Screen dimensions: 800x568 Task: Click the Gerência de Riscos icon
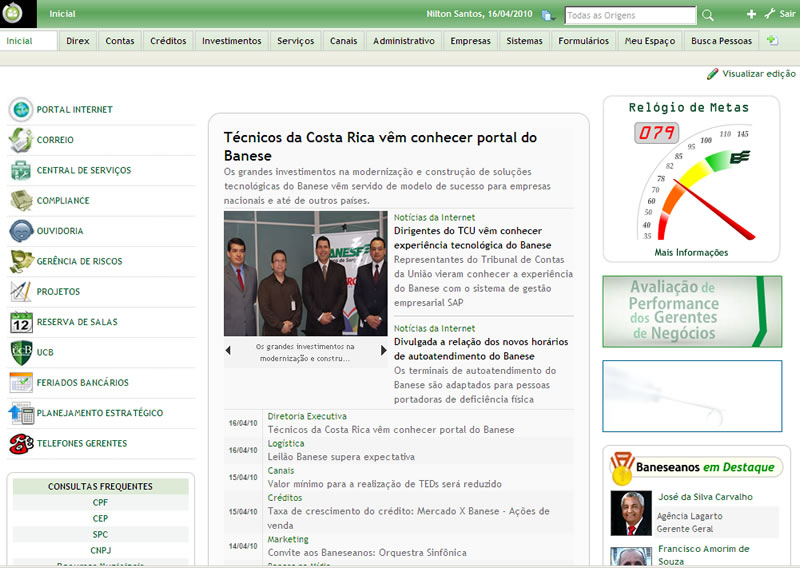(21, 261)
